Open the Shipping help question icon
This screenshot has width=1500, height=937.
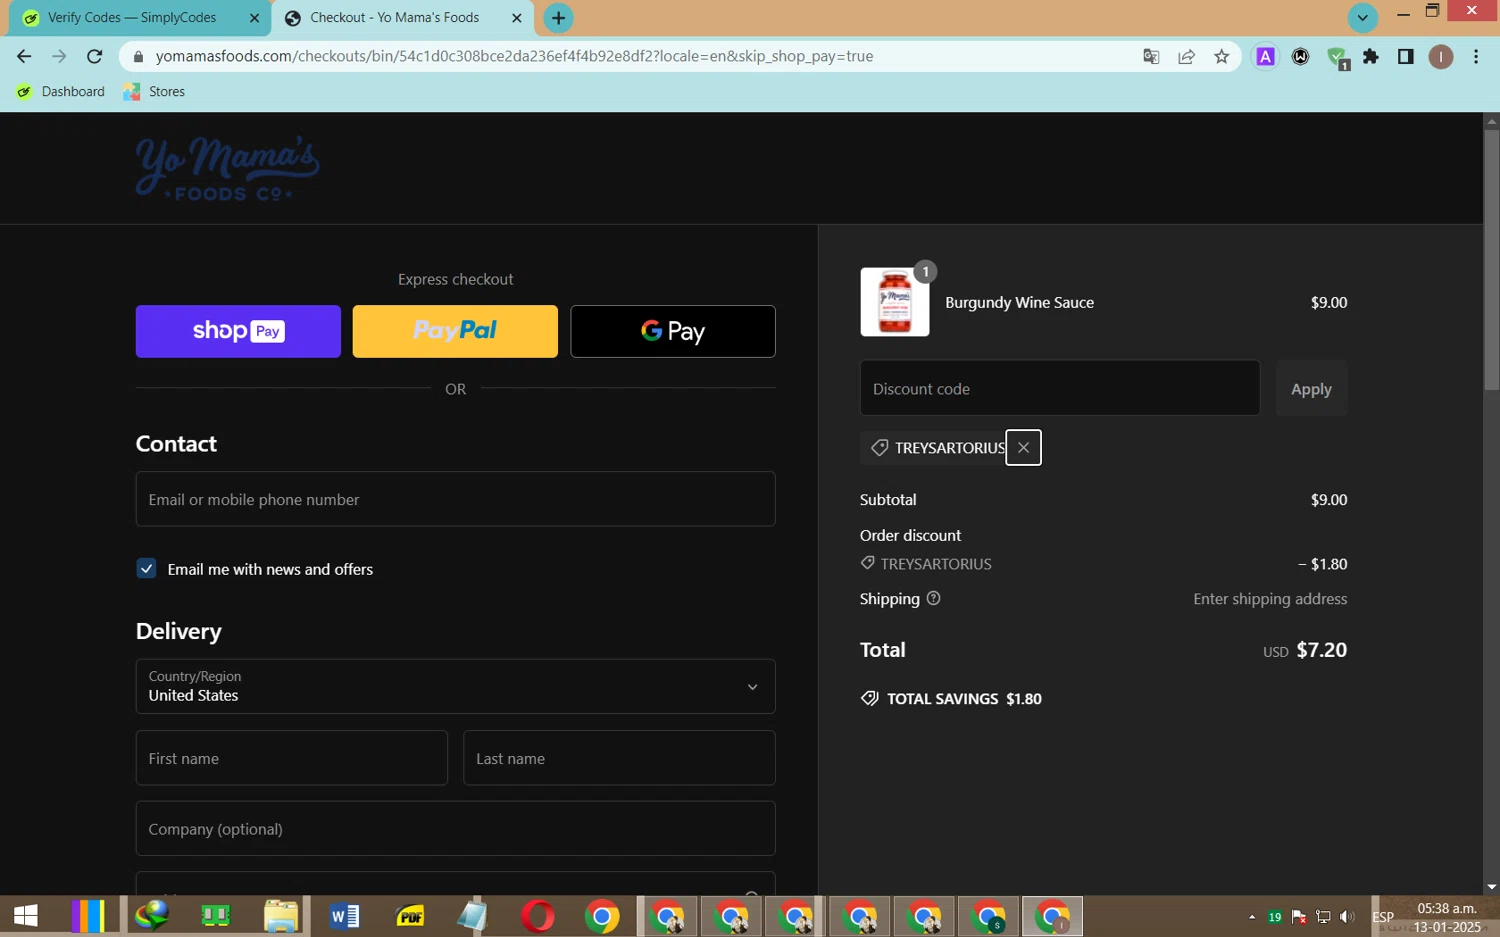point(933,598)
